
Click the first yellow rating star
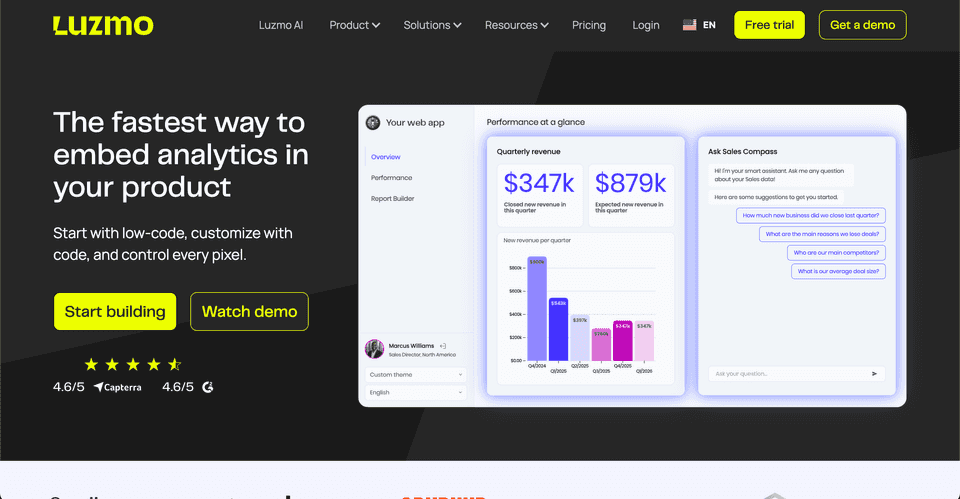point(91,365)
